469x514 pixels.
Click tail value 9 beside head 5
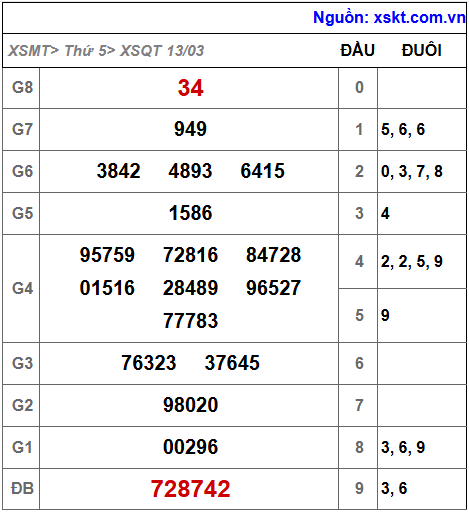385,315
